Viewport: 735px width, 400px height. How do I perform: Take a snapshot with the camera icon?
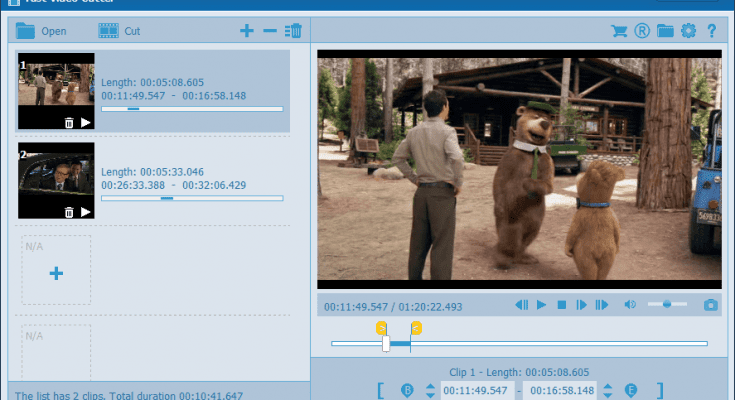[711, 305]
